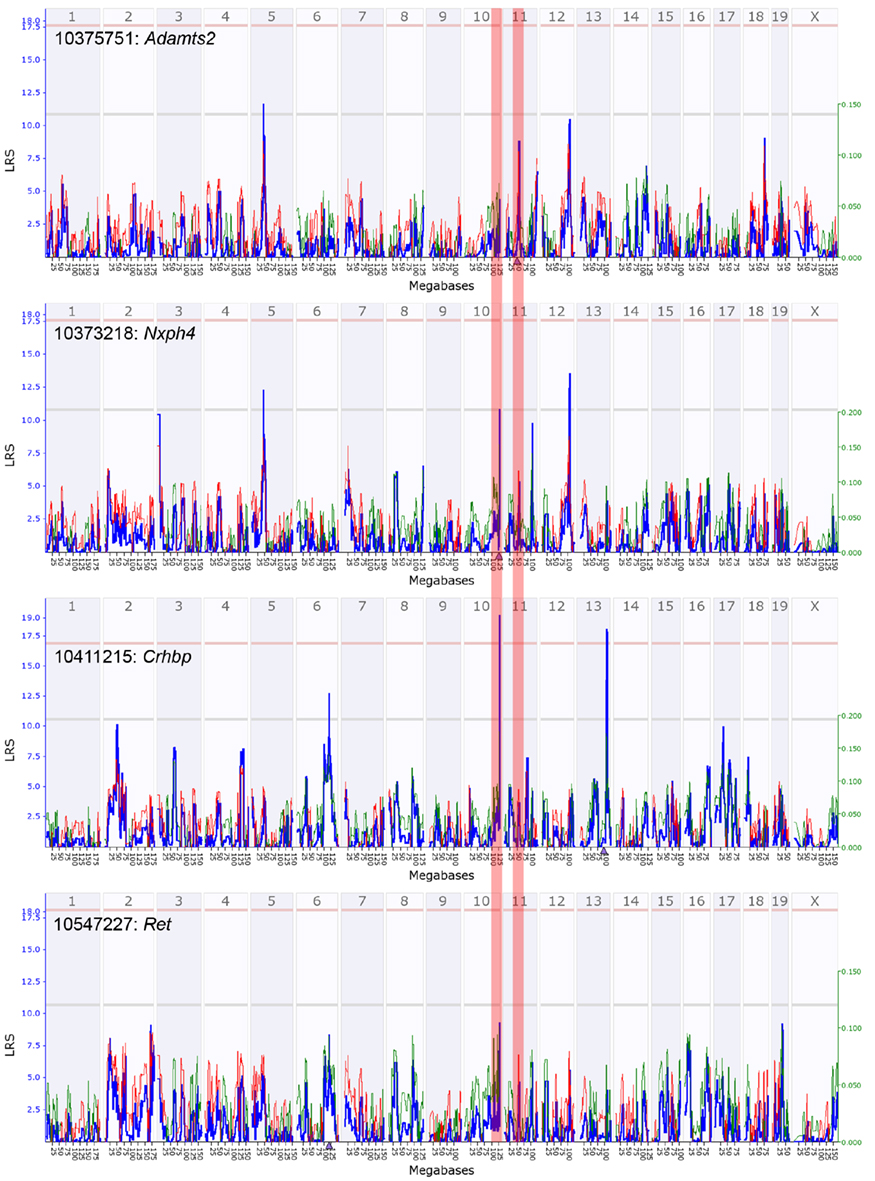Viewport: 875px width, 1181px height.
Task: Click the 0.150 green axis tick in Ret map
Action: point(852,972)
